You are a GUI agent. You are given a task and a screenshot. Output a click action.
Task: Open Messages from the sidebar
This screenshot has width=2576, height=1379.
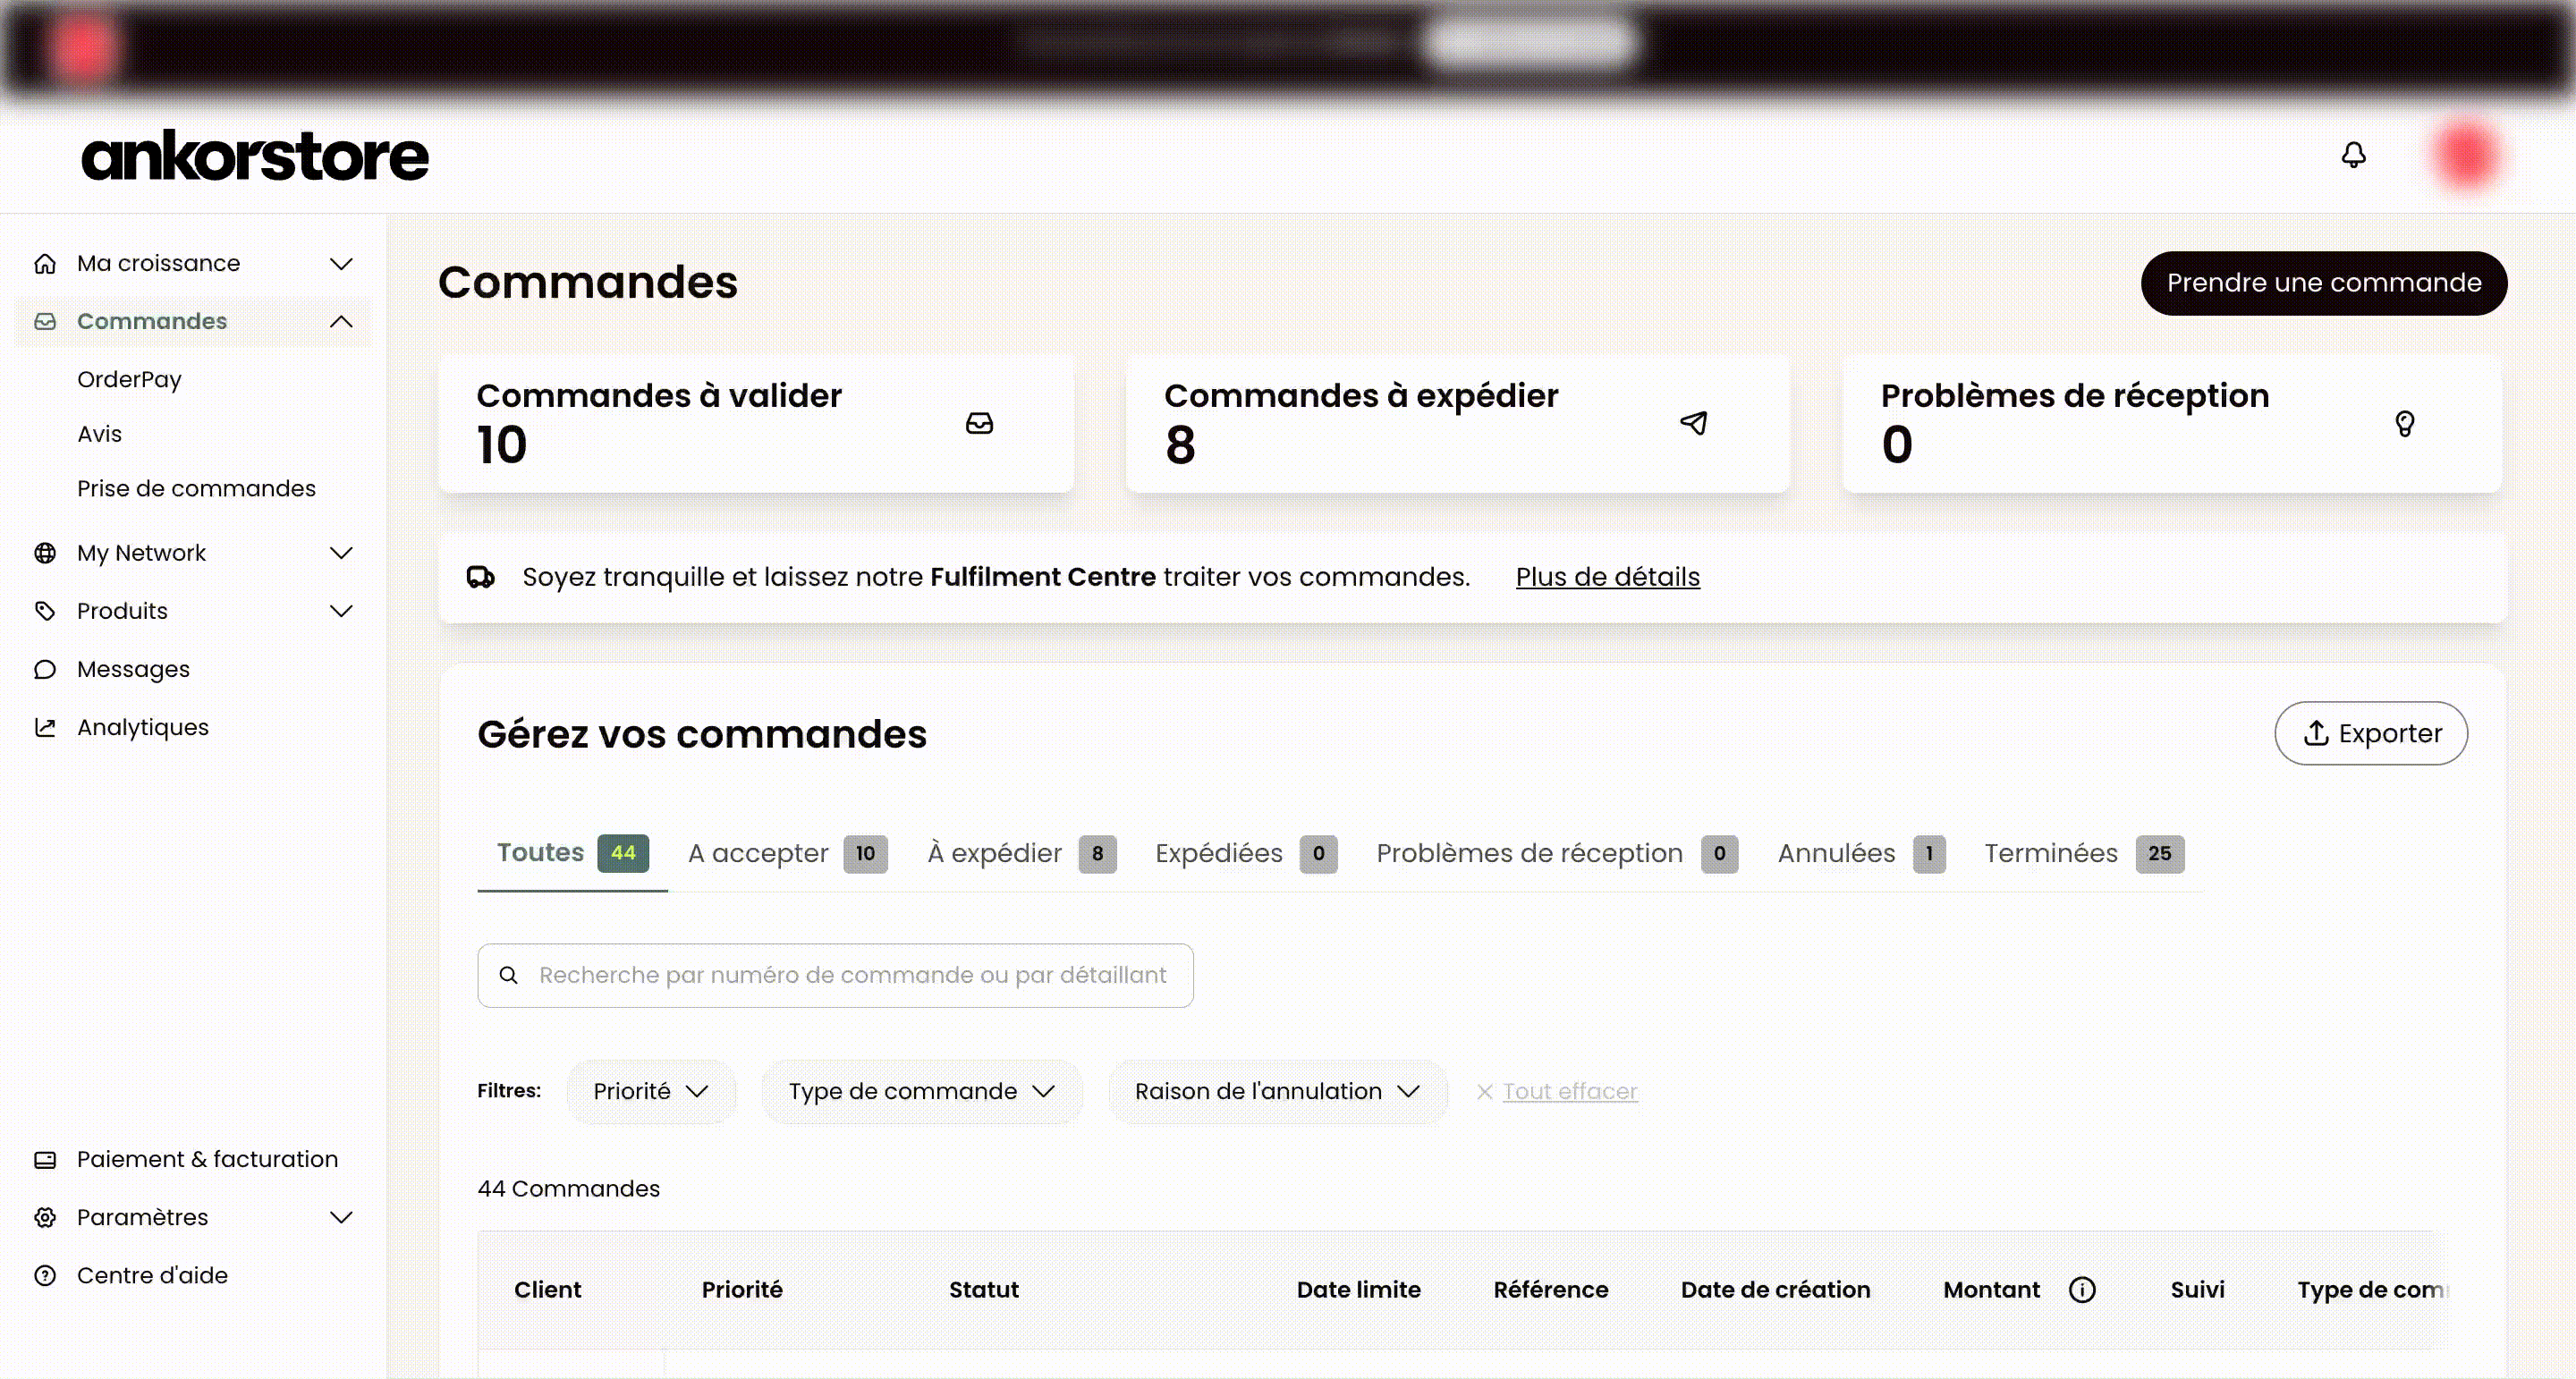click(x=133, y=669)
